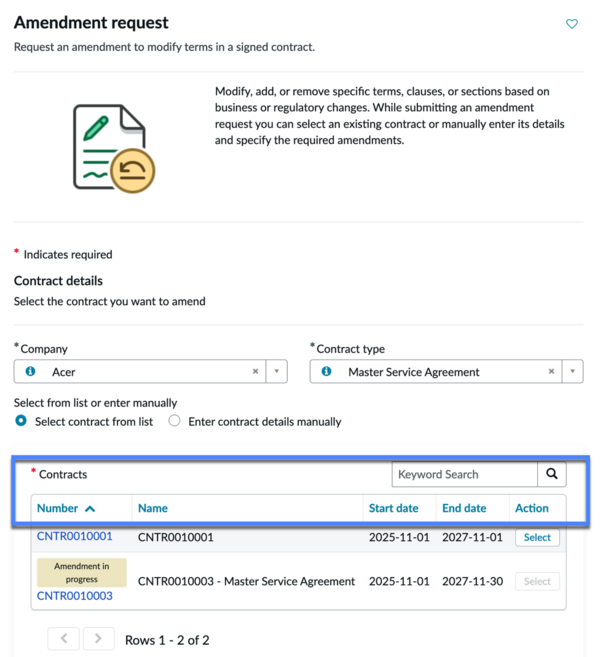Choose Select contract from list option
Viewport: 600px width, 657px height.
pyautogui.click(x=21, y=421)
